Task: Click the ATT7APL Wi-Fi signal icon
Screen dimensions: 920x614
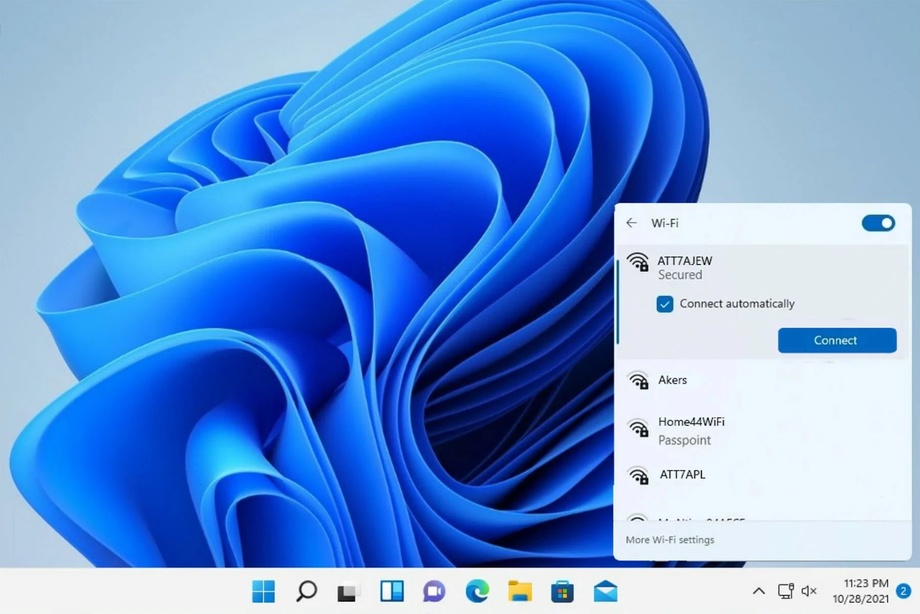Action: click(638, 475)
